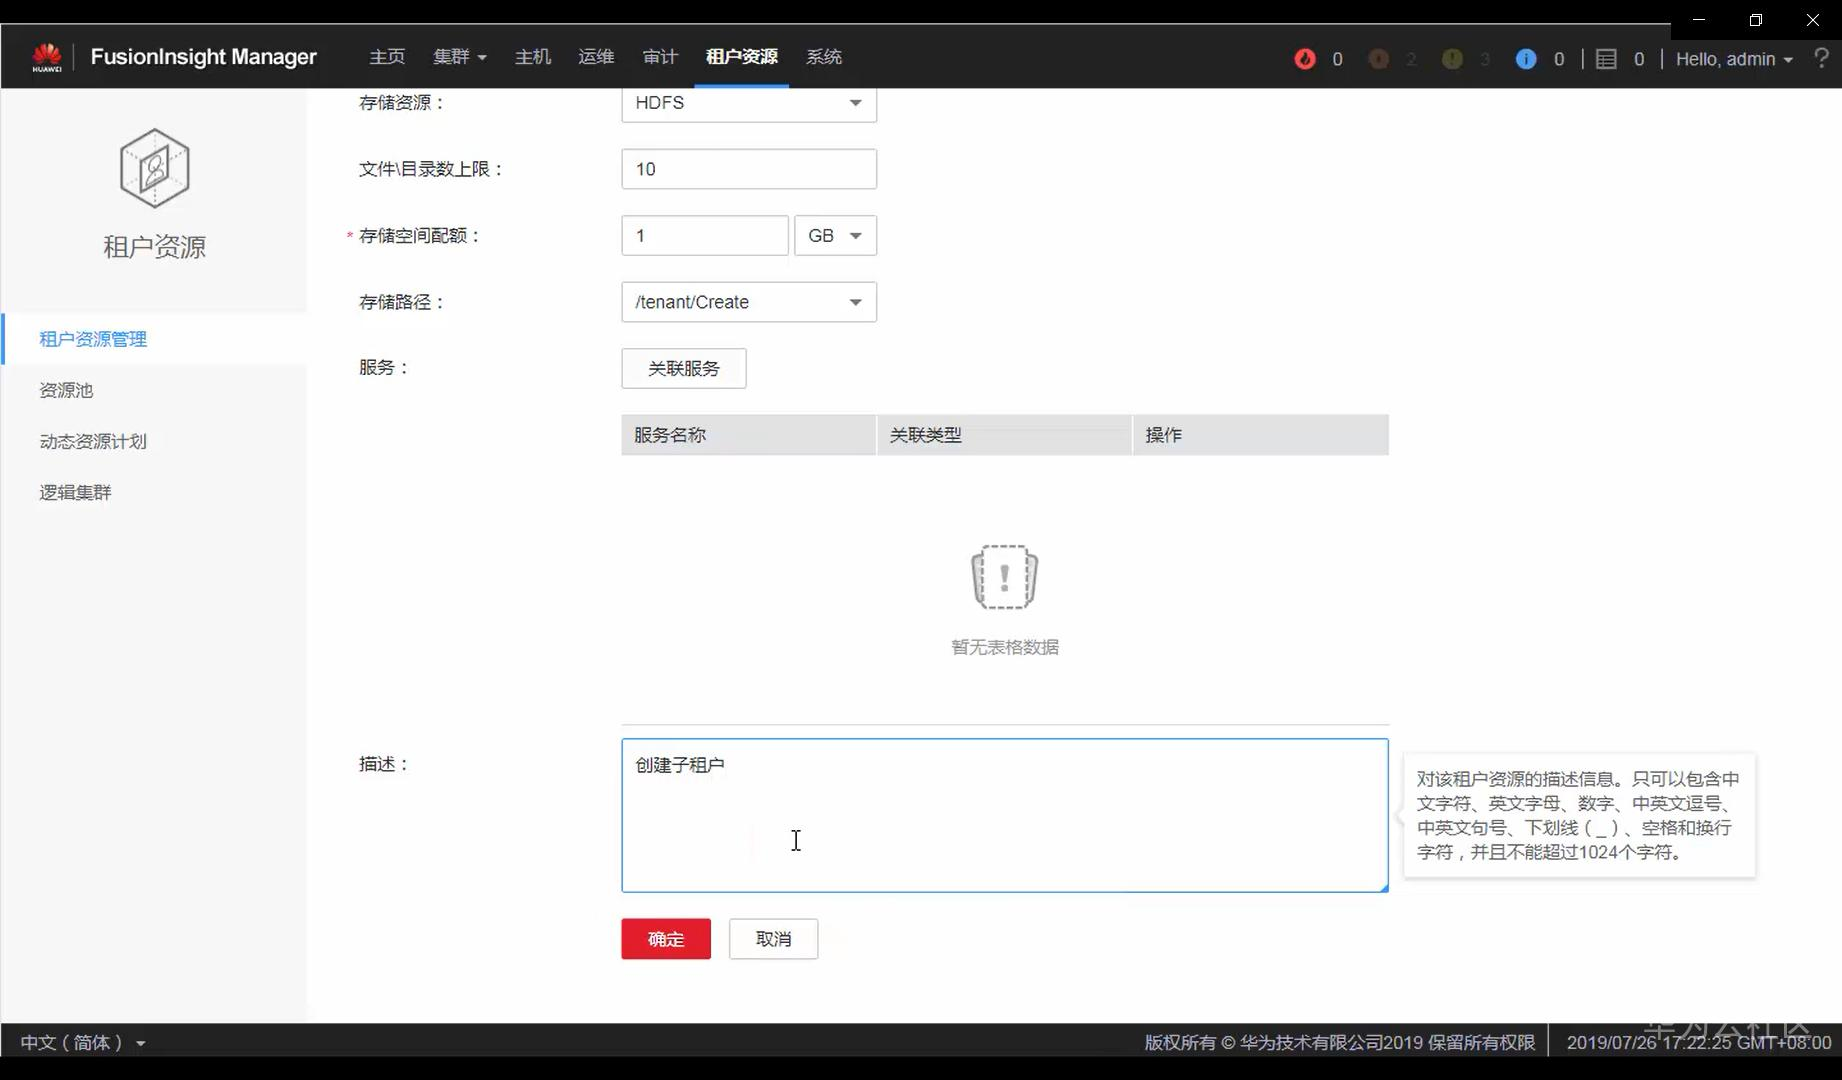Click the description textarea resize corner
The image size is (1842, 1080).
(1383, 887)
